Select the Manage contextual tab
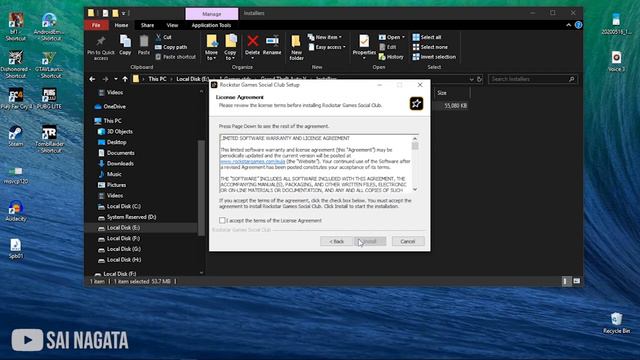Image resolution: width=640 pixels, height=360 pixels. 212,14
